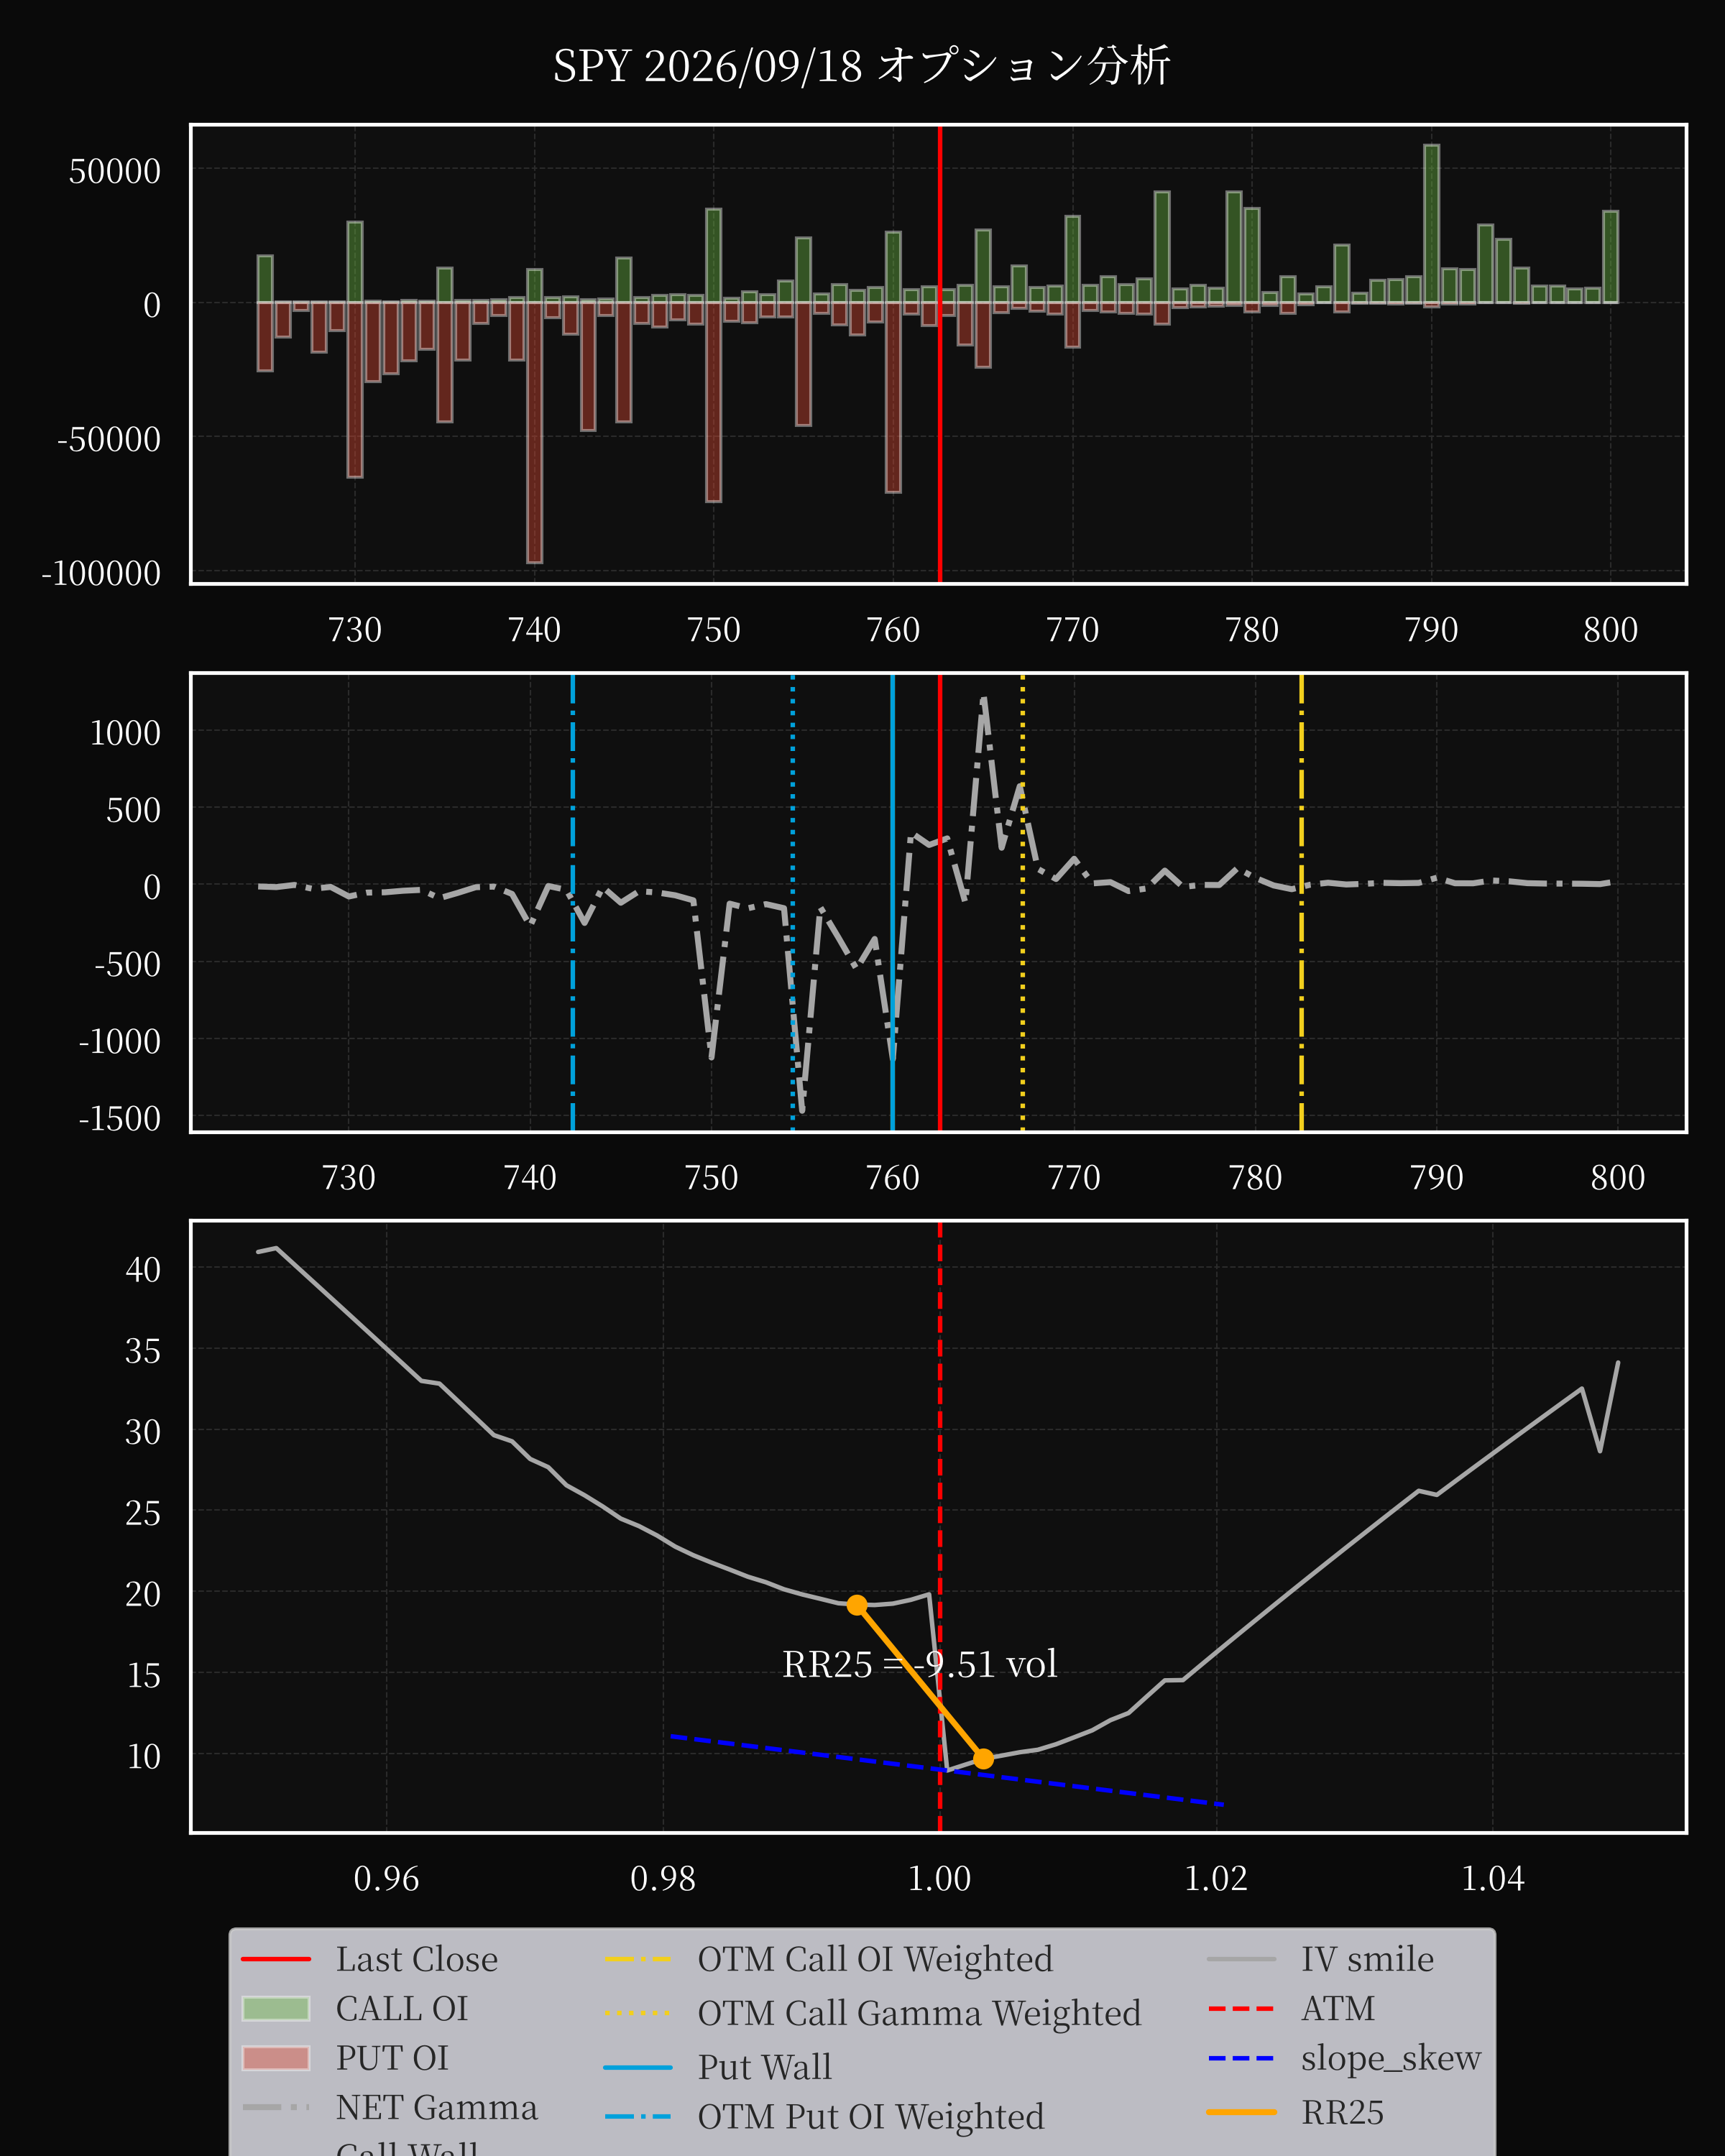The image size is (1725, 2156).
Task: Click the yellow dotted OTM Call Gamma legend sample
Action: (x=638, y=2013)
